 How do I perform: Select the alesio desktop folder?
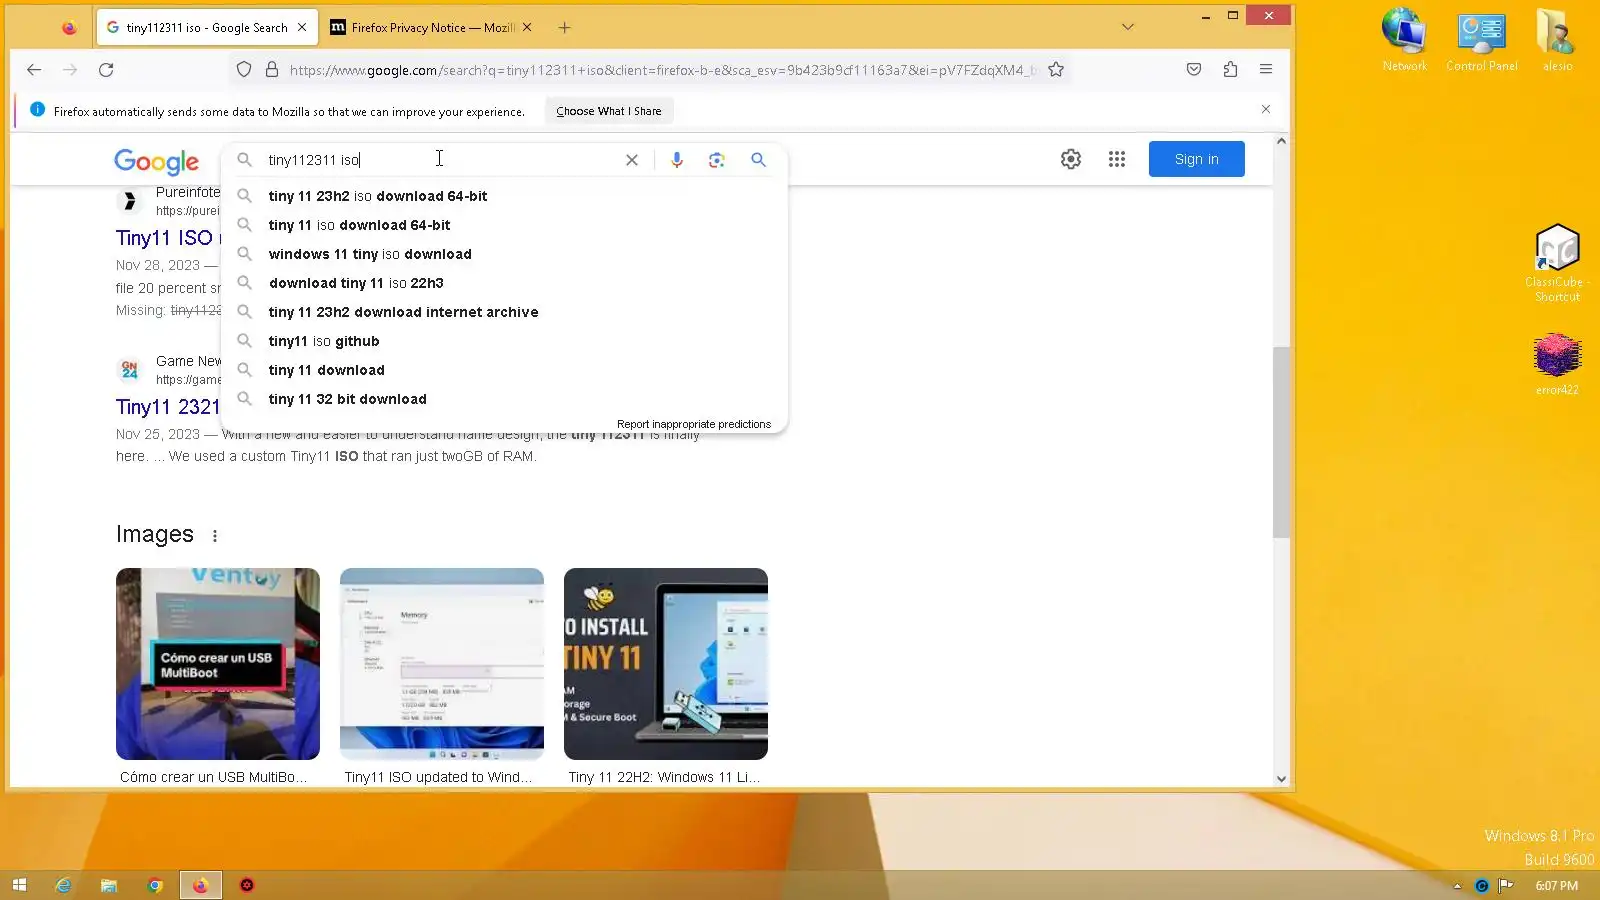click(x=1557, y=40)
